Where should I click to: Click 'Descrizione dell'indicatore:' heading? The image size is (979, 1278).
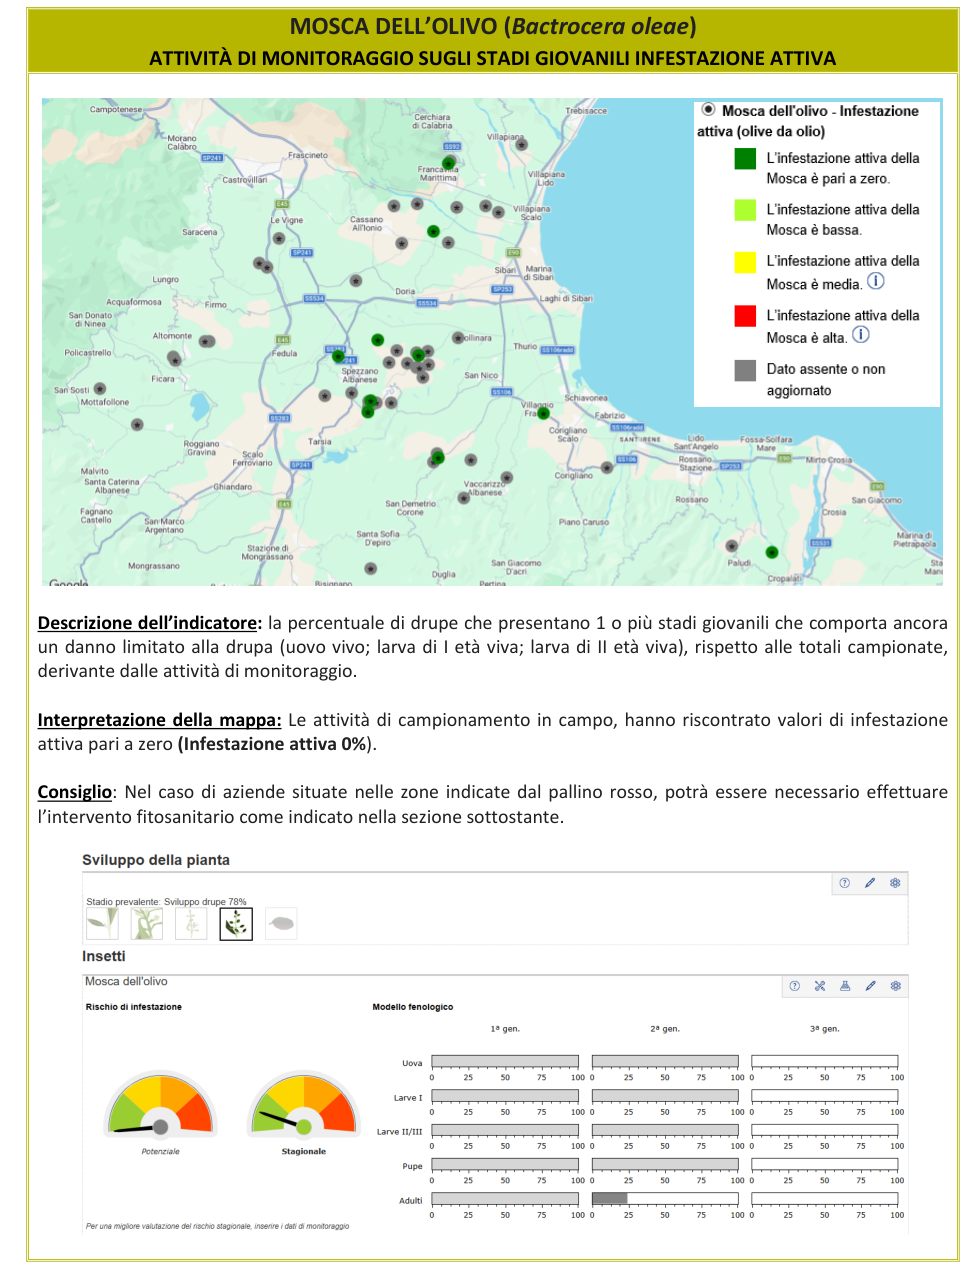[150, 623]
